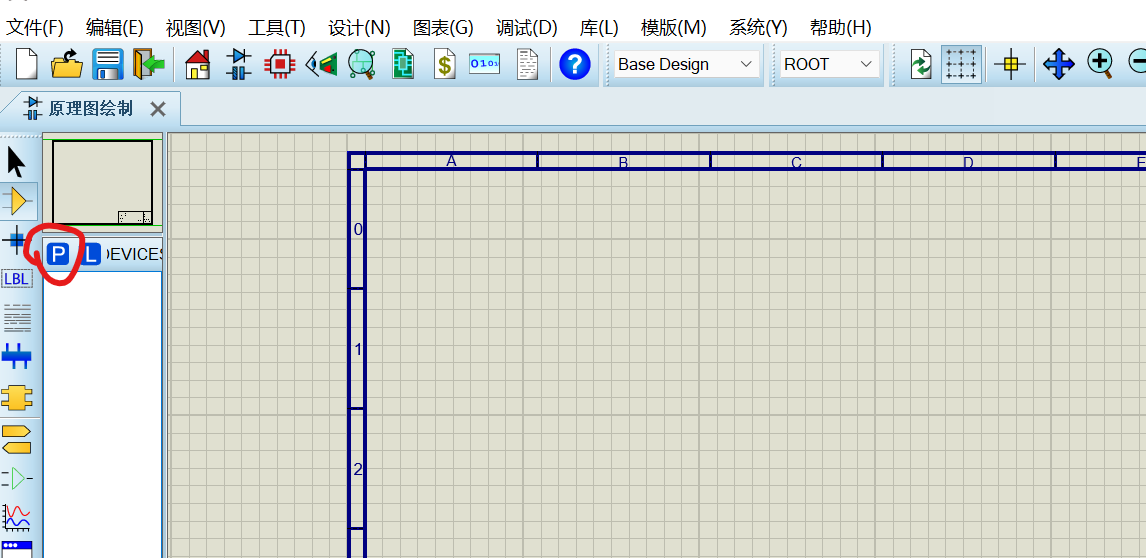Center view with blue pan arrows icon
Image resolution: width=1146 pixels, height=558 pixels.
(1058, 64)
